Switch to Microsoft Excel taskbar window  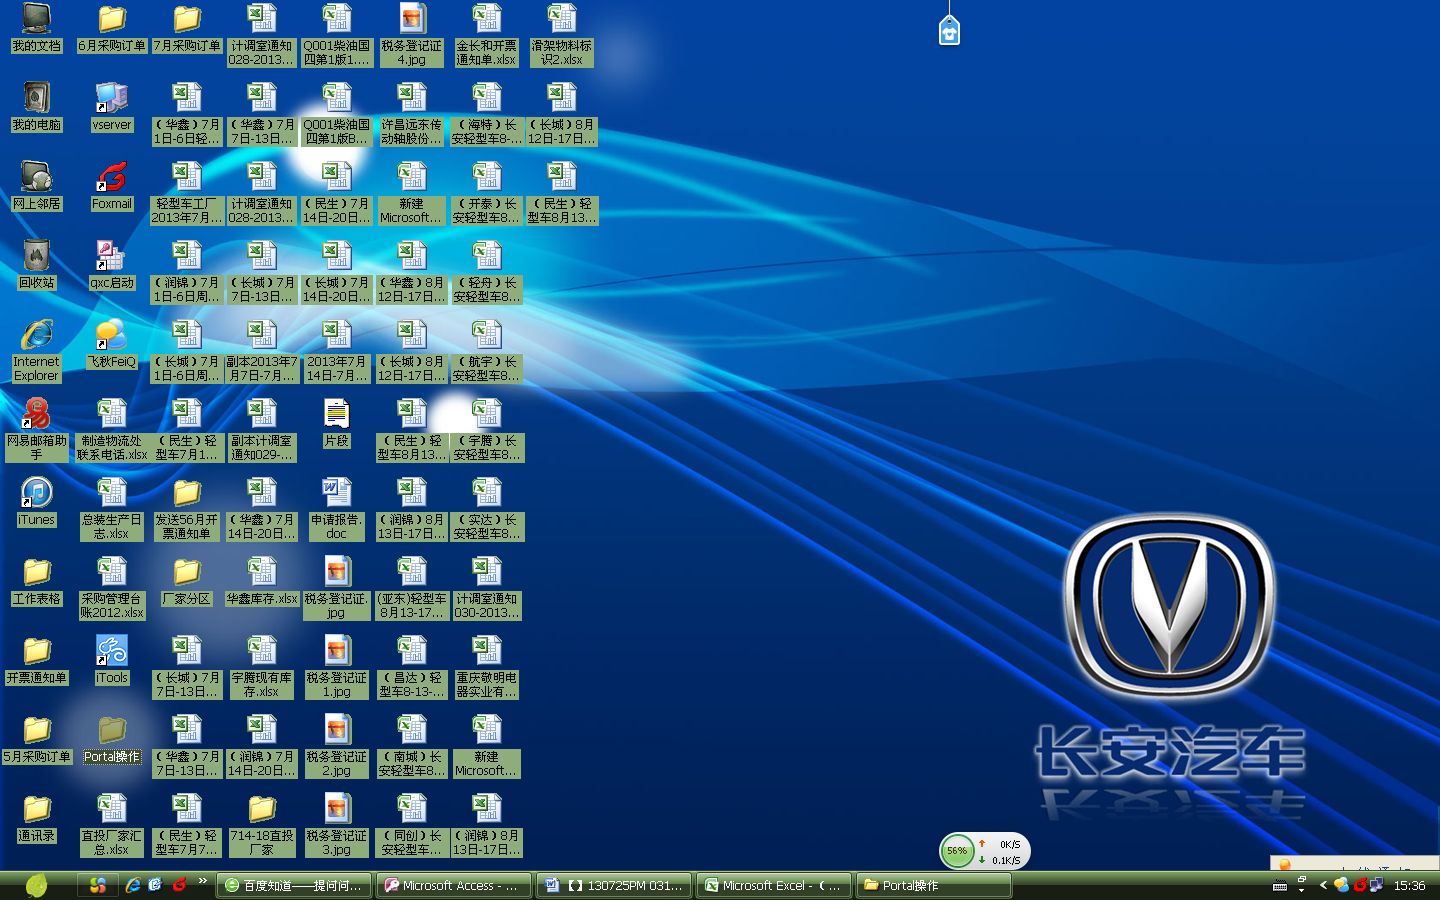(x=773, y=885)
